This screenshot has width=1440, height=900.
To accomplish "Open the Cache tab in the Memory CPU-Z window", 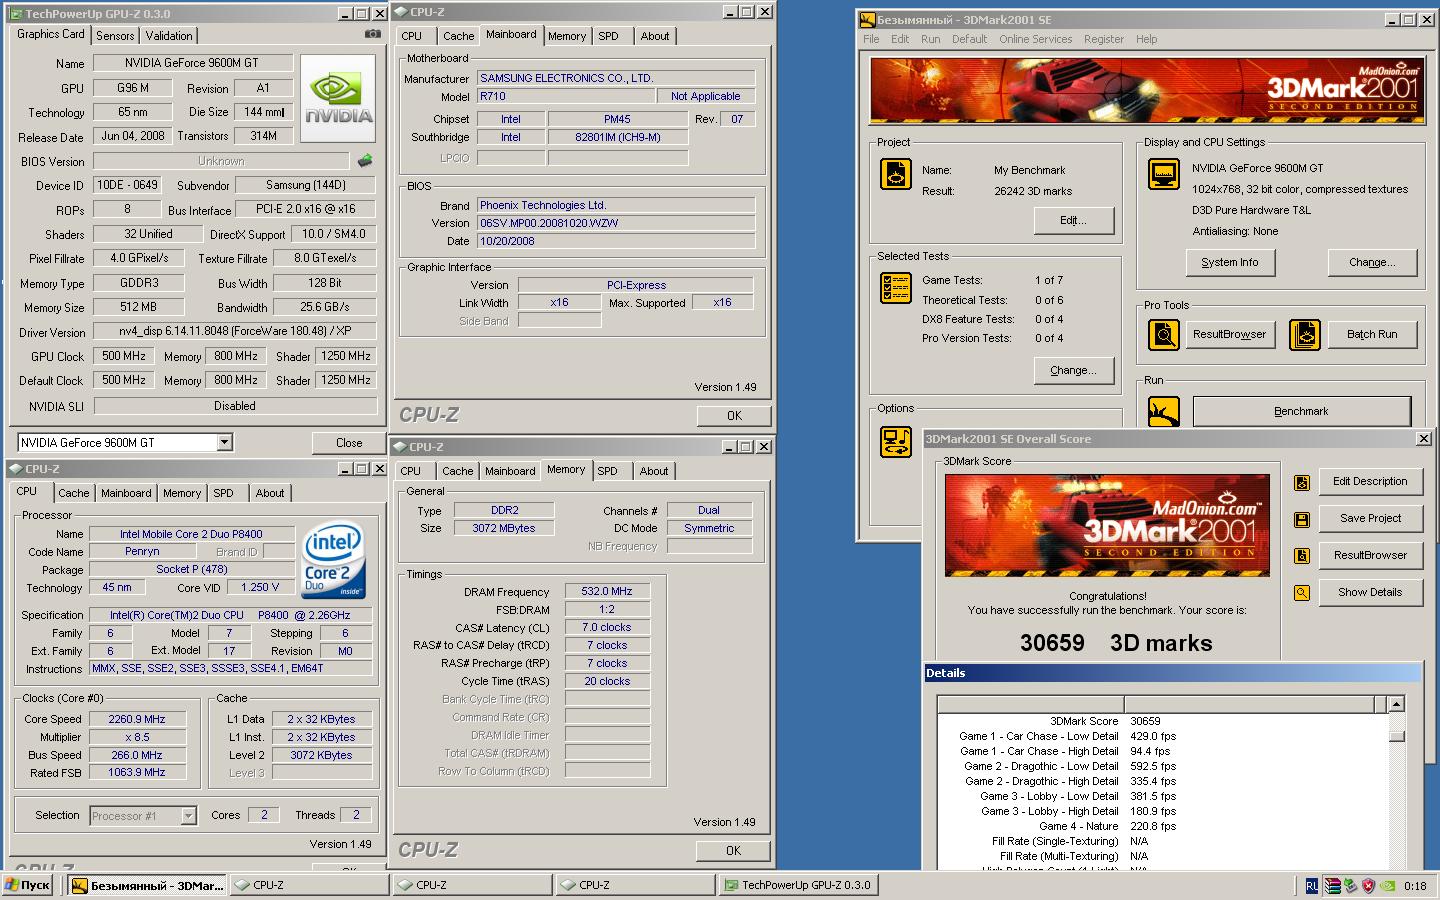I will [457, 471].
